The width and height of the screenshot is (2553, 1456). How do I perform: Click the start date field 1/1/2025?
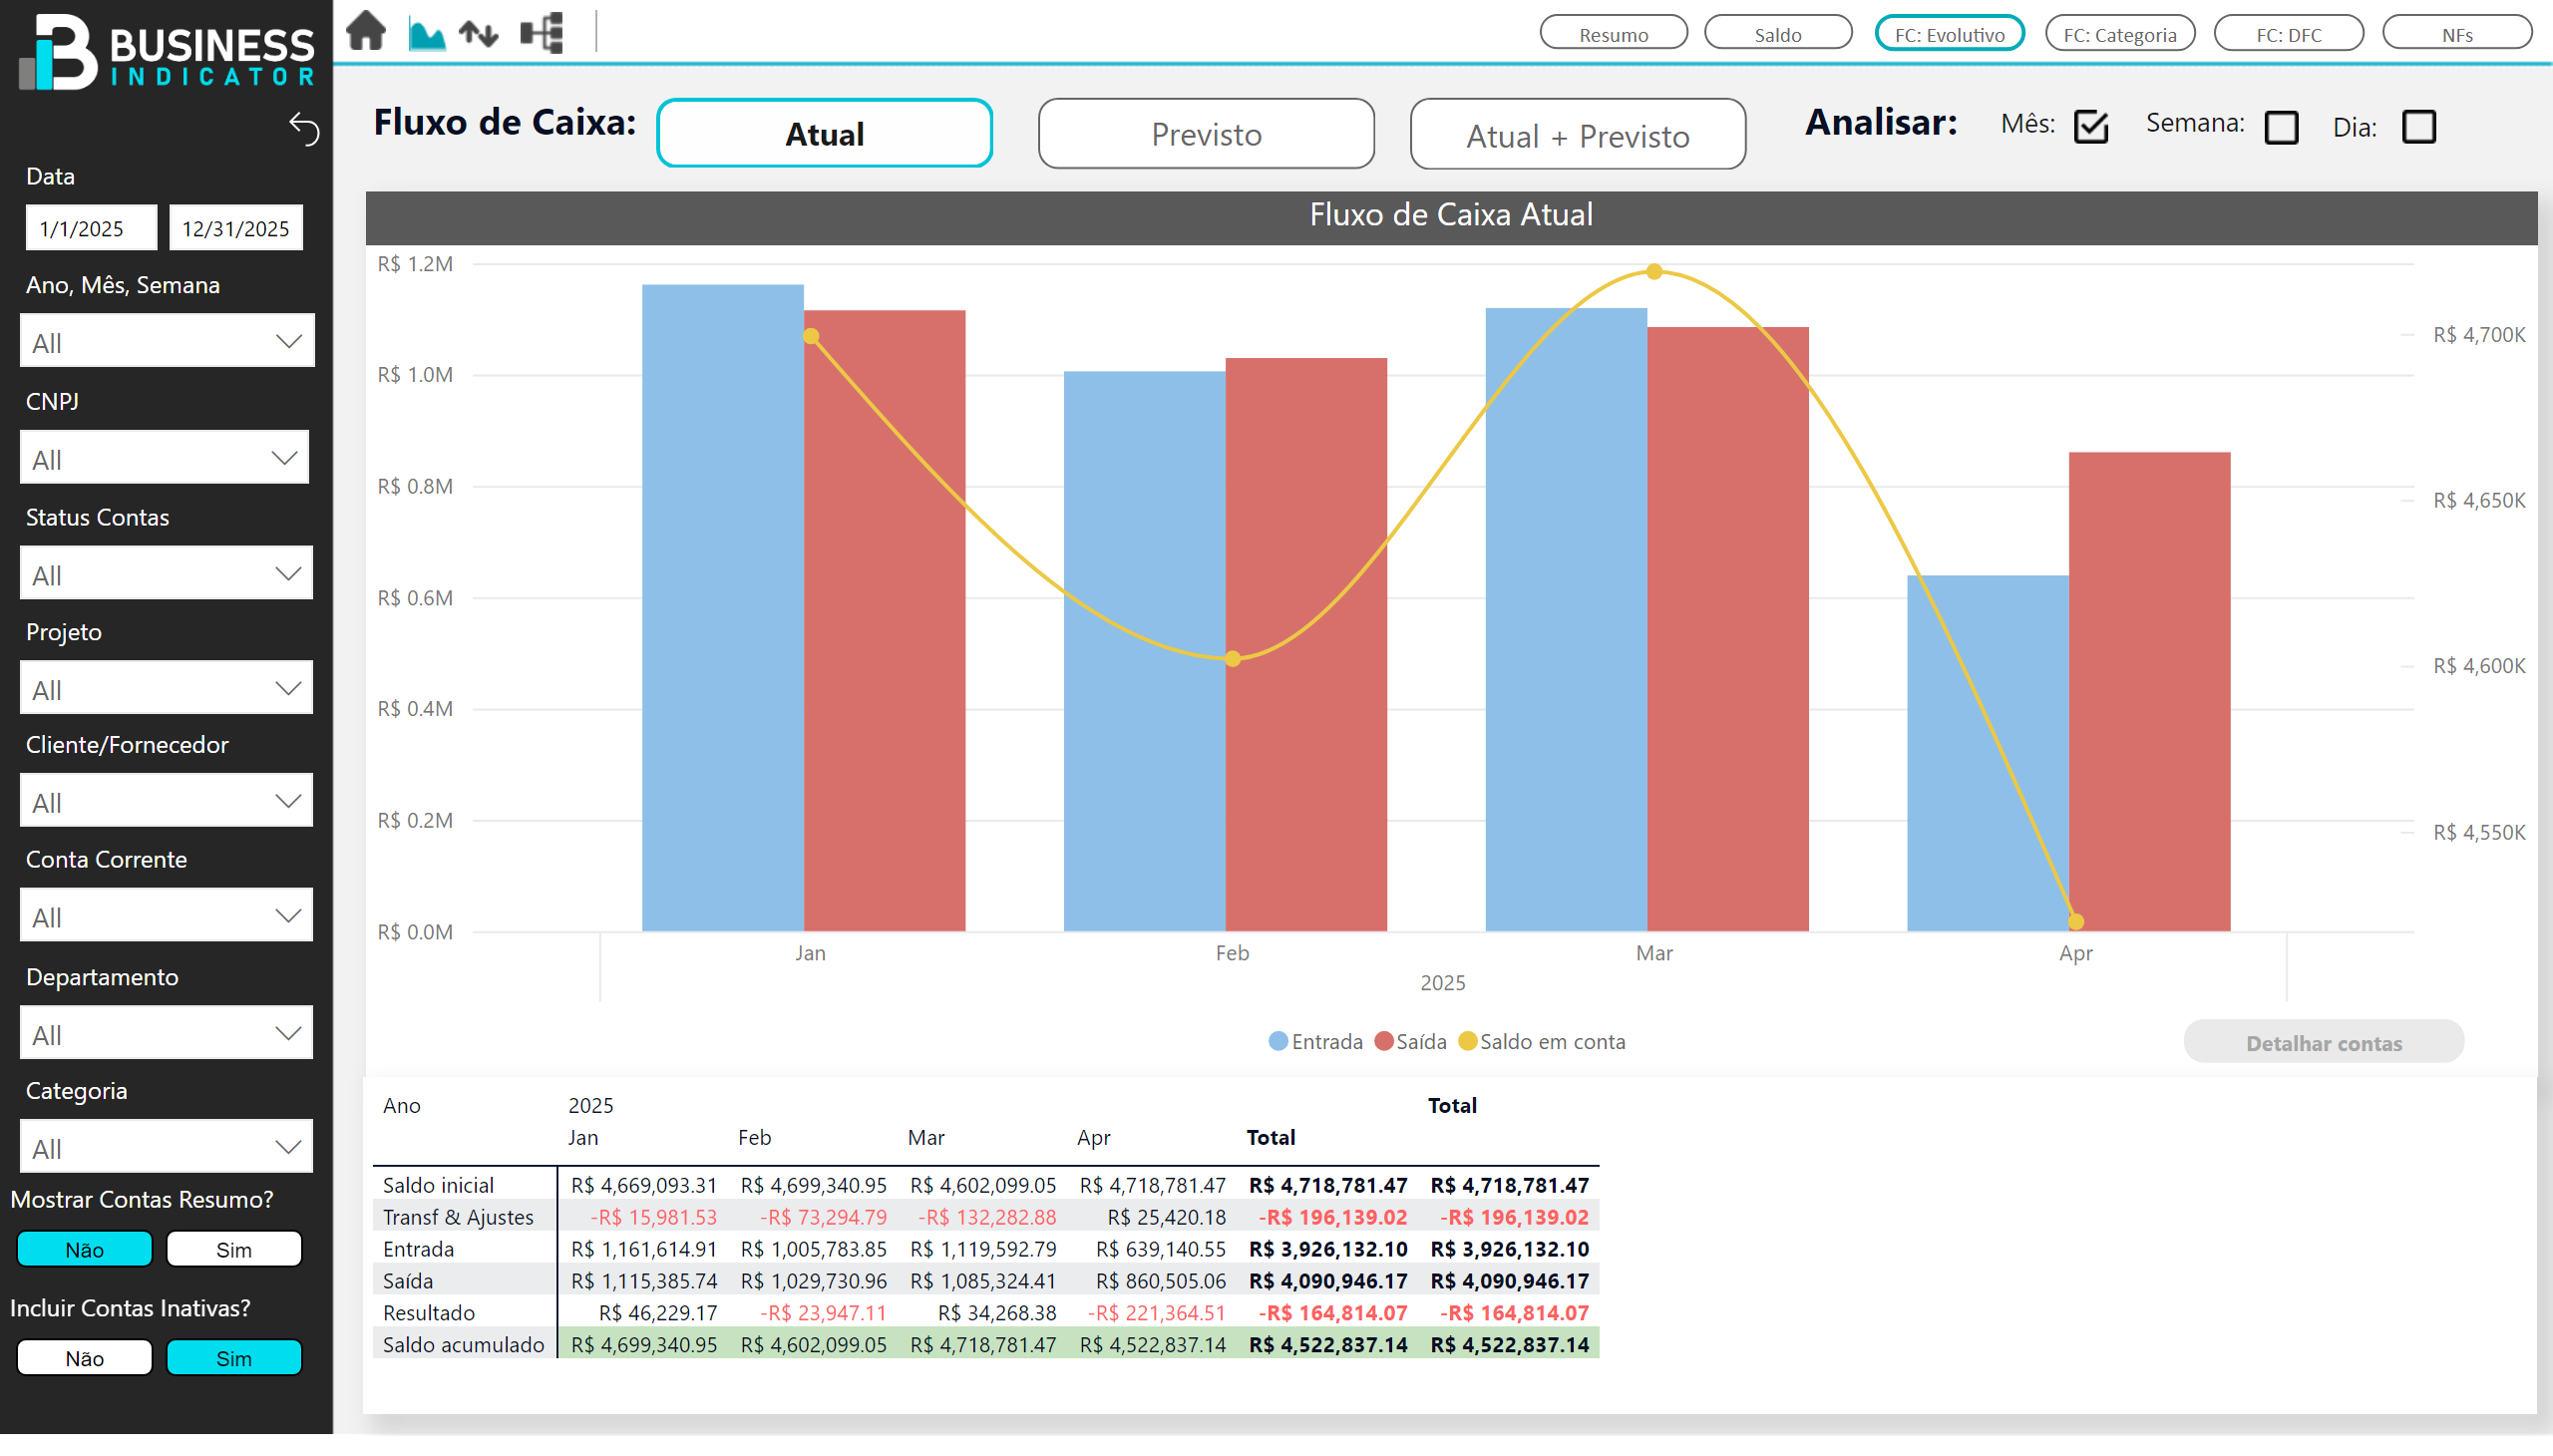pyautogui.click(x=90, y=228)
